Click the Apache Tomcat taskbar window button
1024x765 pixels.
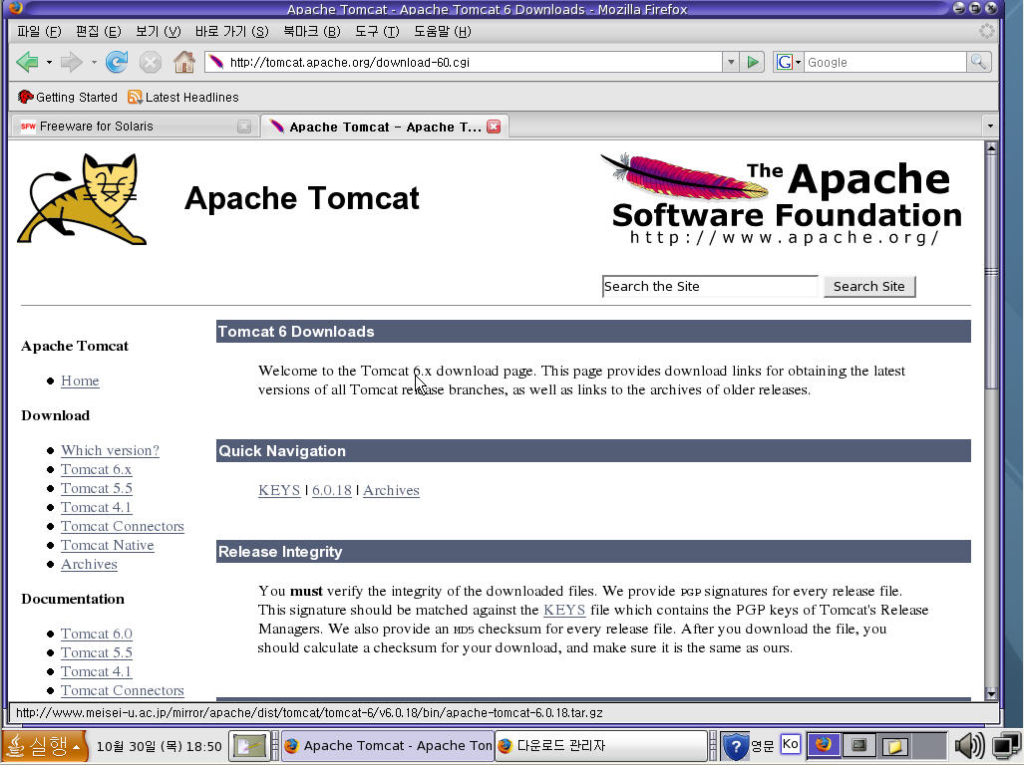pos(387,745)
